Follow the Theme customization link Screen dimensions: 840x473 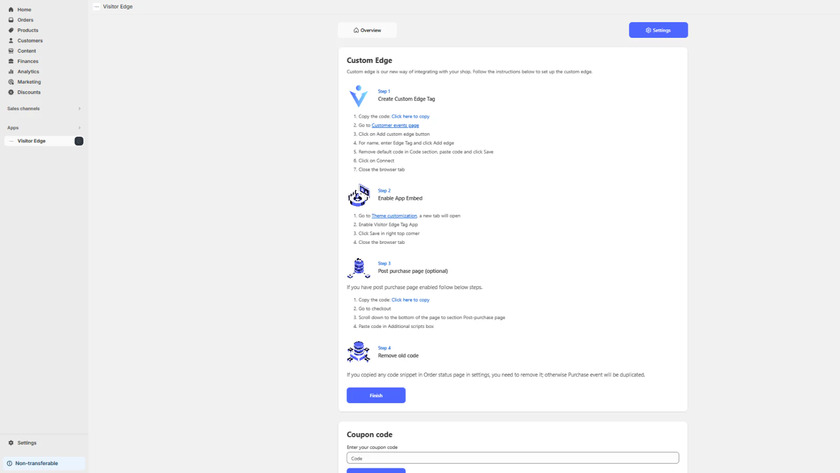(x=394, y=216)
